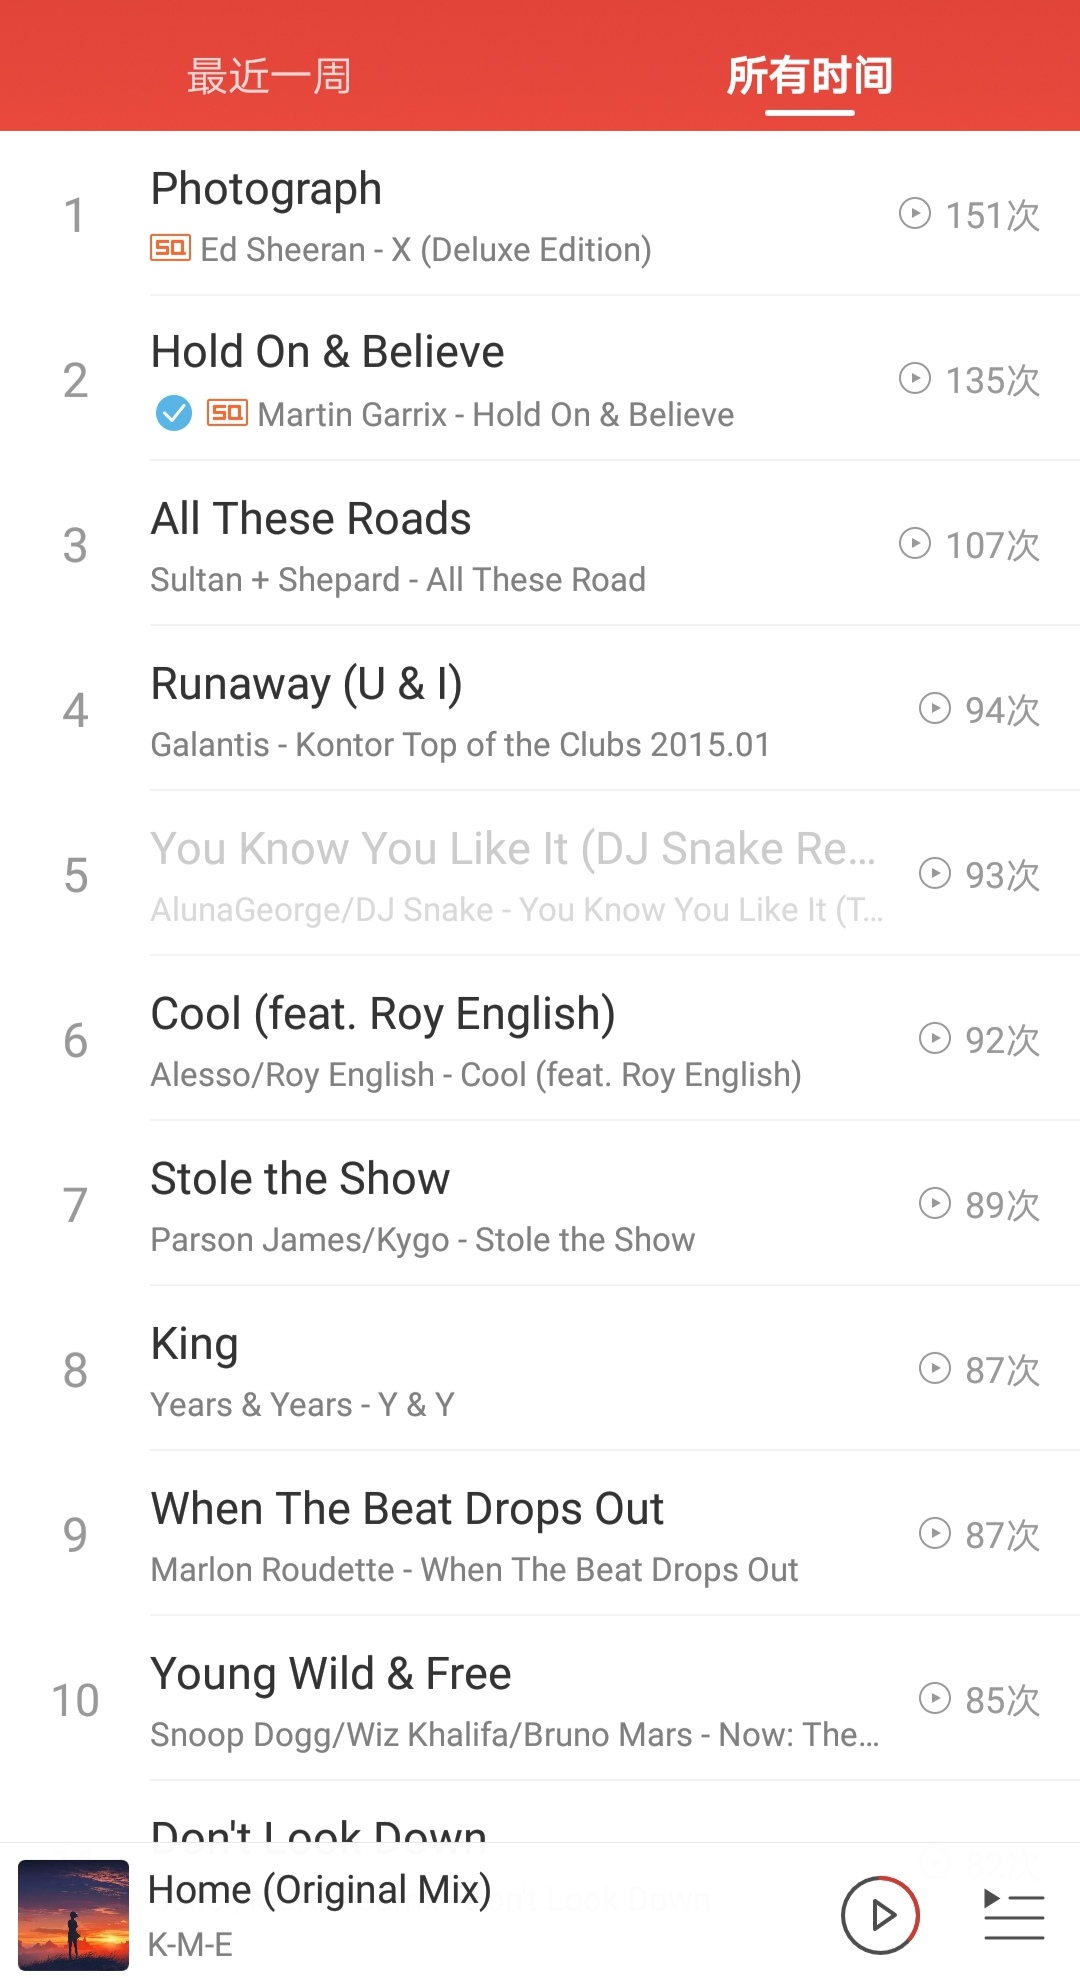Tap play count icon for Photograph
1080x1978 pixels.
pos(914,213)
